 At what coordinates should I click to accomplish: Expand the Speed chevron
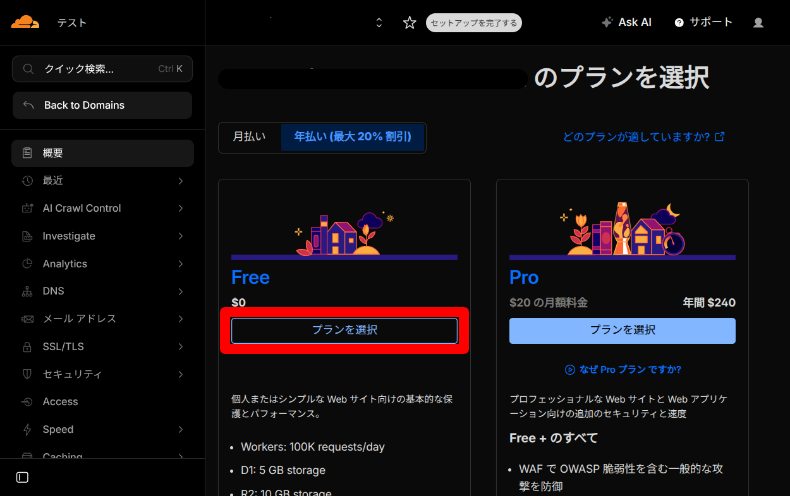(180, 429)
